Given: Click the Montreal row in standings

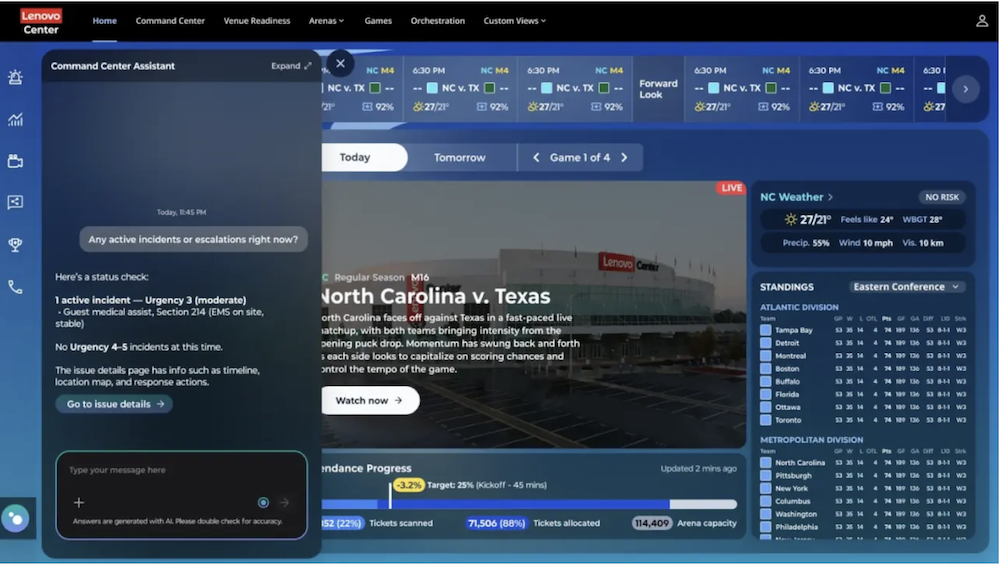Looking at the screenshot, I should 863,356.
